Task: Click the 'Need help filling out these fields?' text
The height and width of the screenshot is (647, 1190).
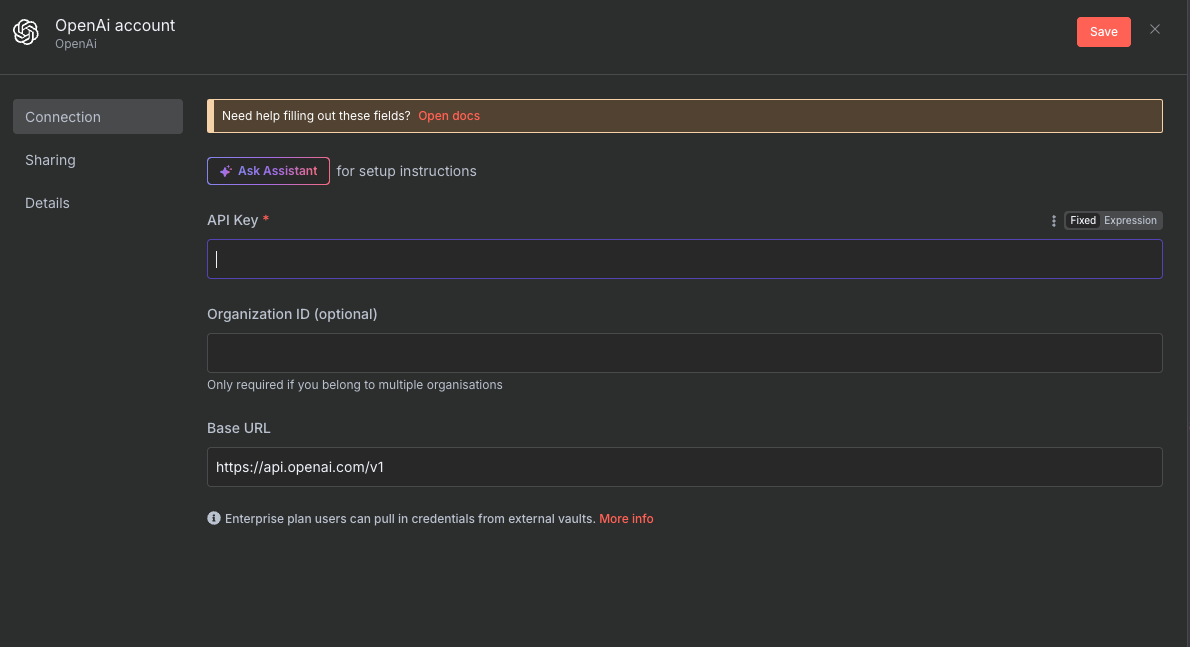Action: click(x=316, y=116)
